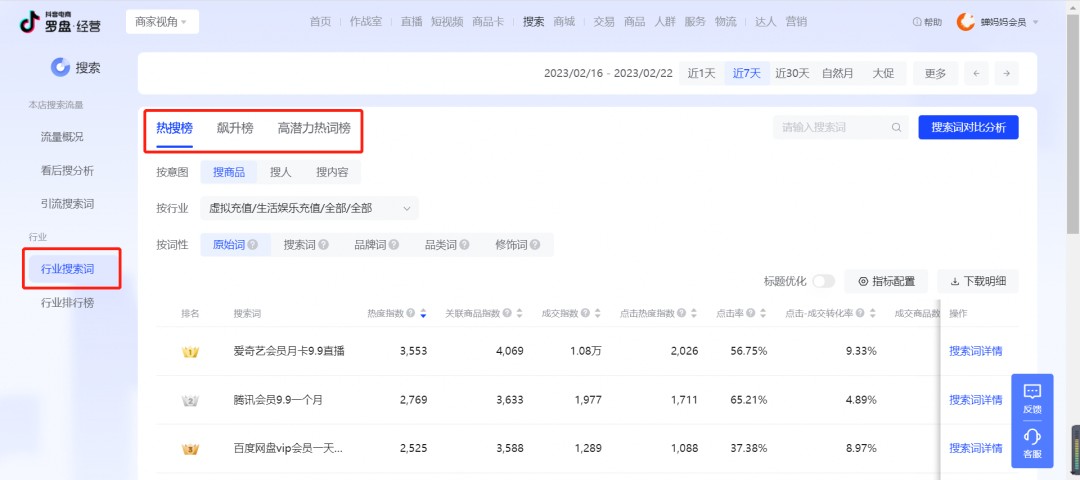Go to next date range arrow

click(x=1006, y=74)
